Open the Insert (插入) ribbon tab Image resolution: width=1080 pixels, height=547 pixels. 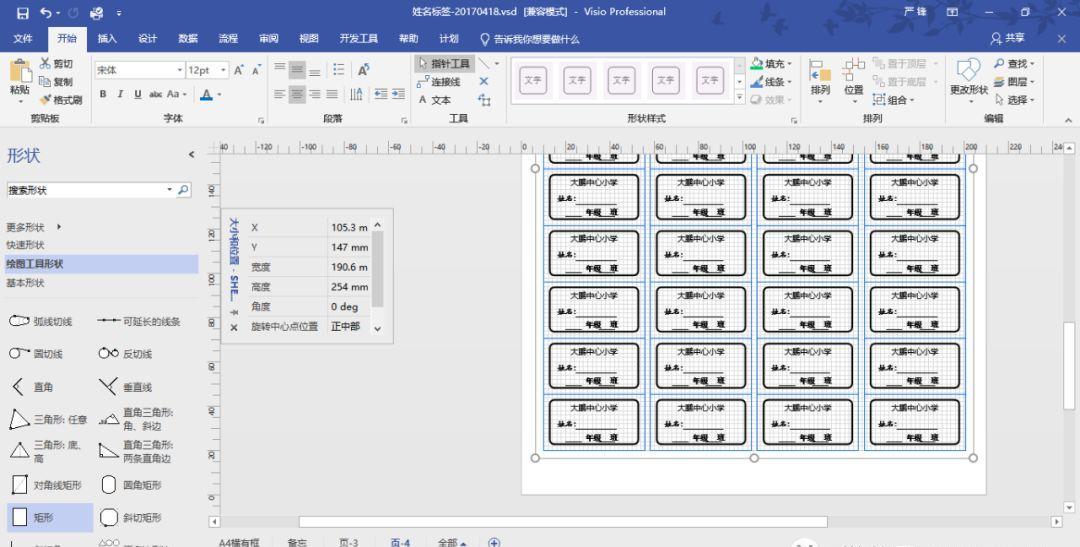(x=107, y=38)
